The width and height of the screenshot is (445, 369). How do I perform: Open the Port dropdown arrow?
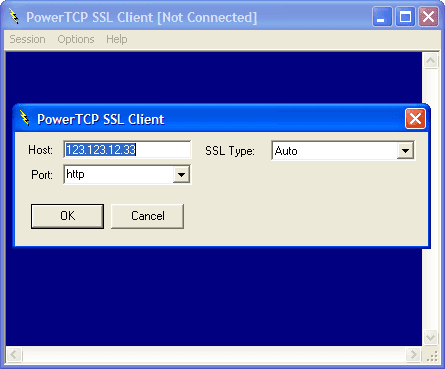(181, 174)
